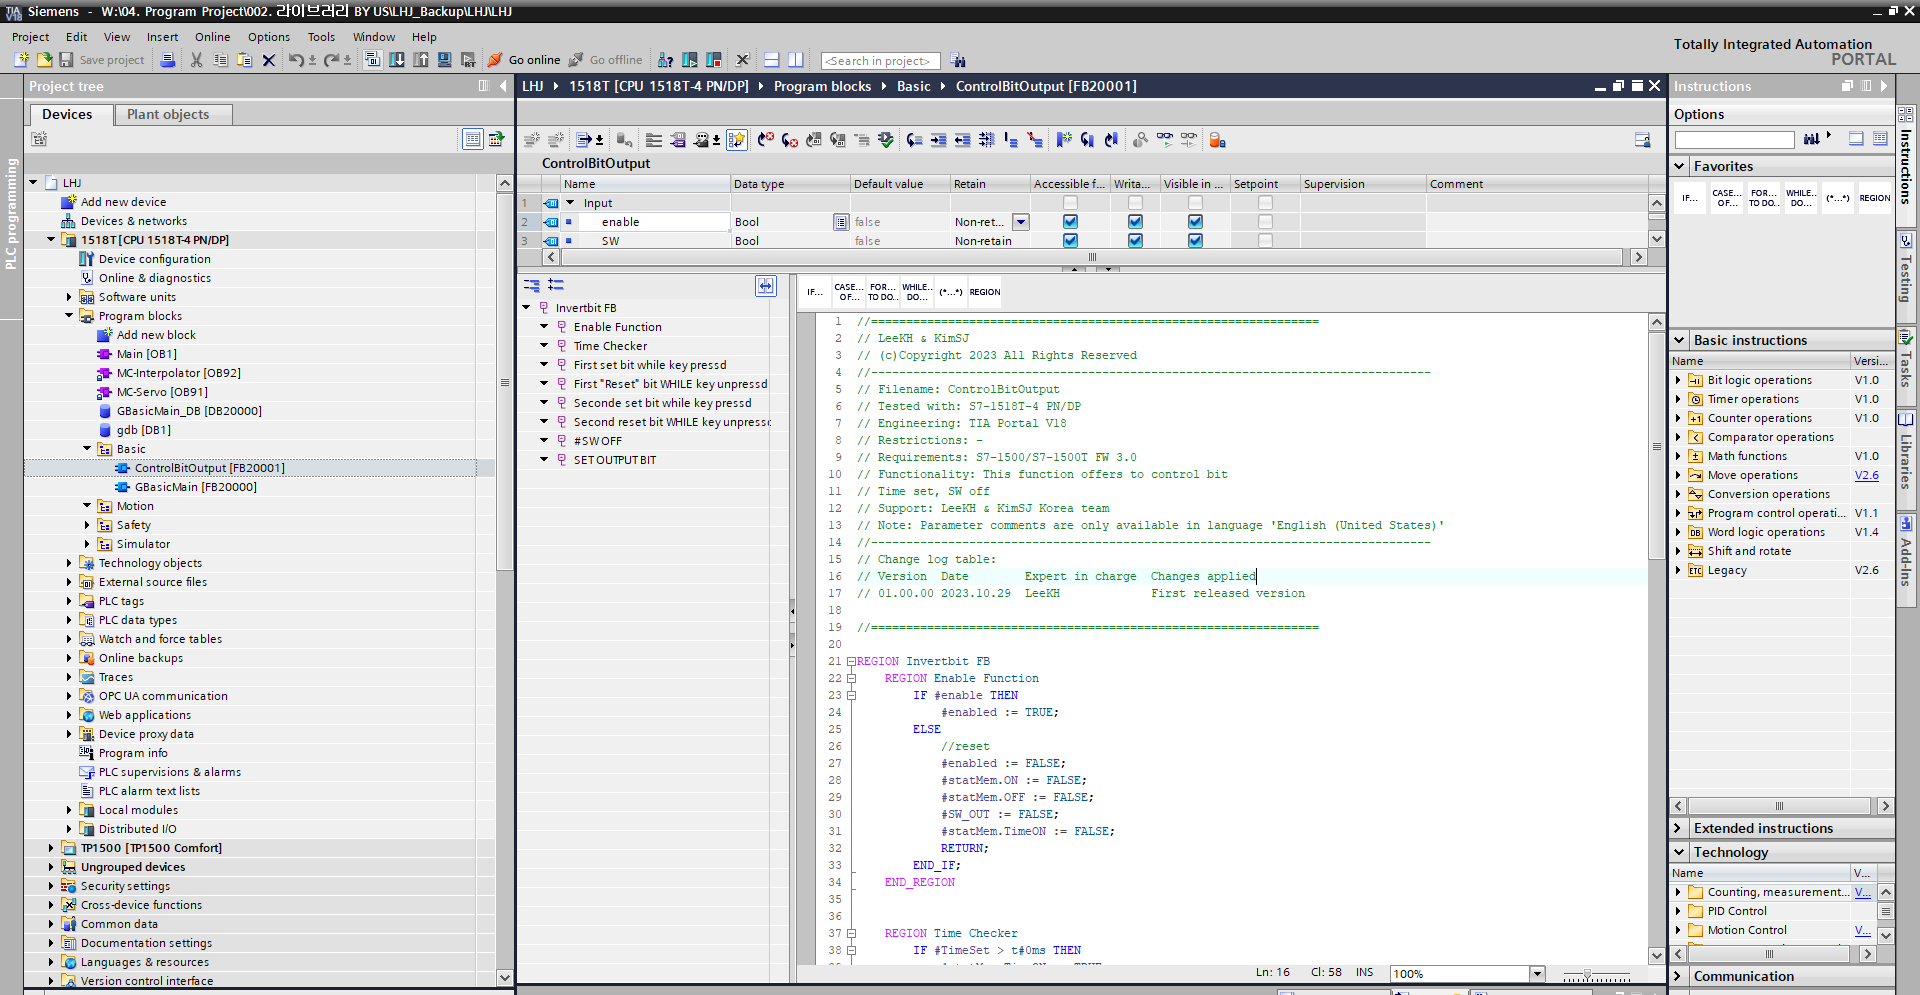Enable Setpoint checkbox for enable row
The height and width of the screenshot is (995, 1920).
pos(1265,222)
